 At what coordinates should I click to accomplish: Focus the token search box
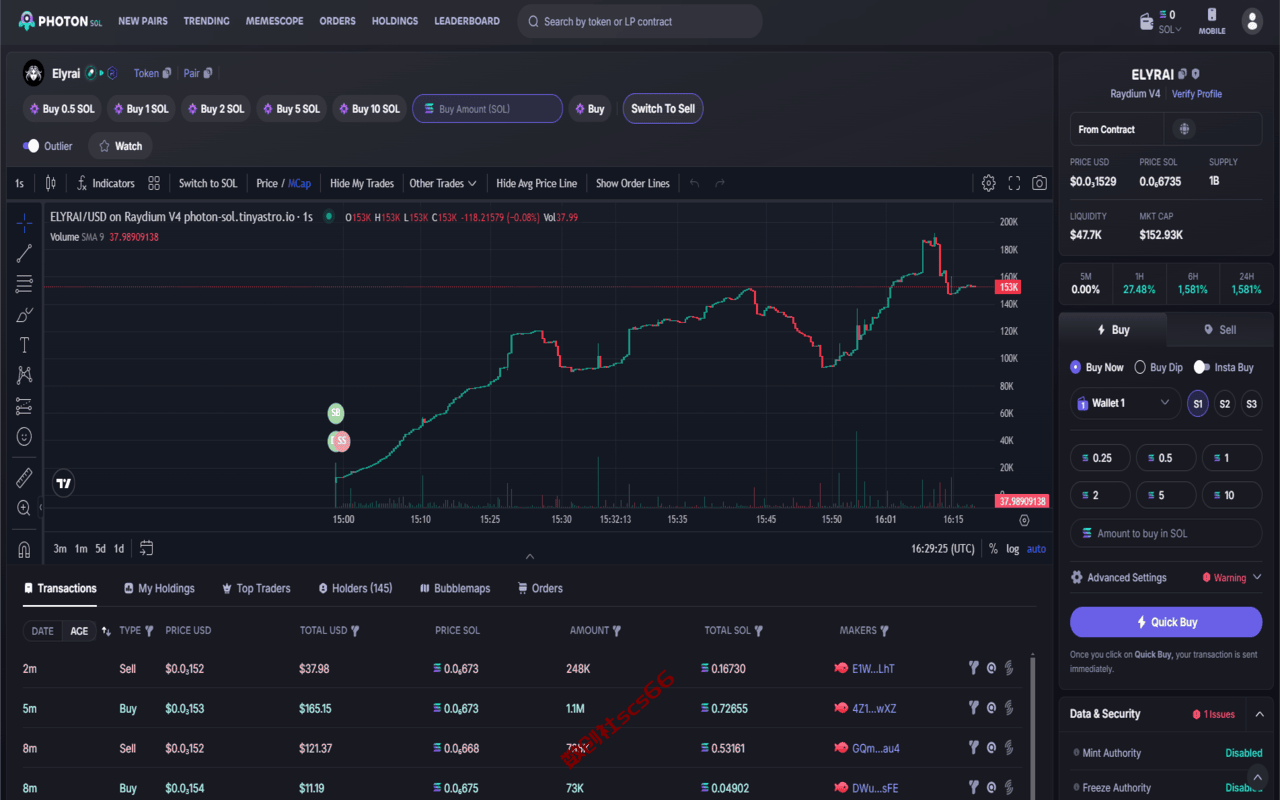coord(640,21)
